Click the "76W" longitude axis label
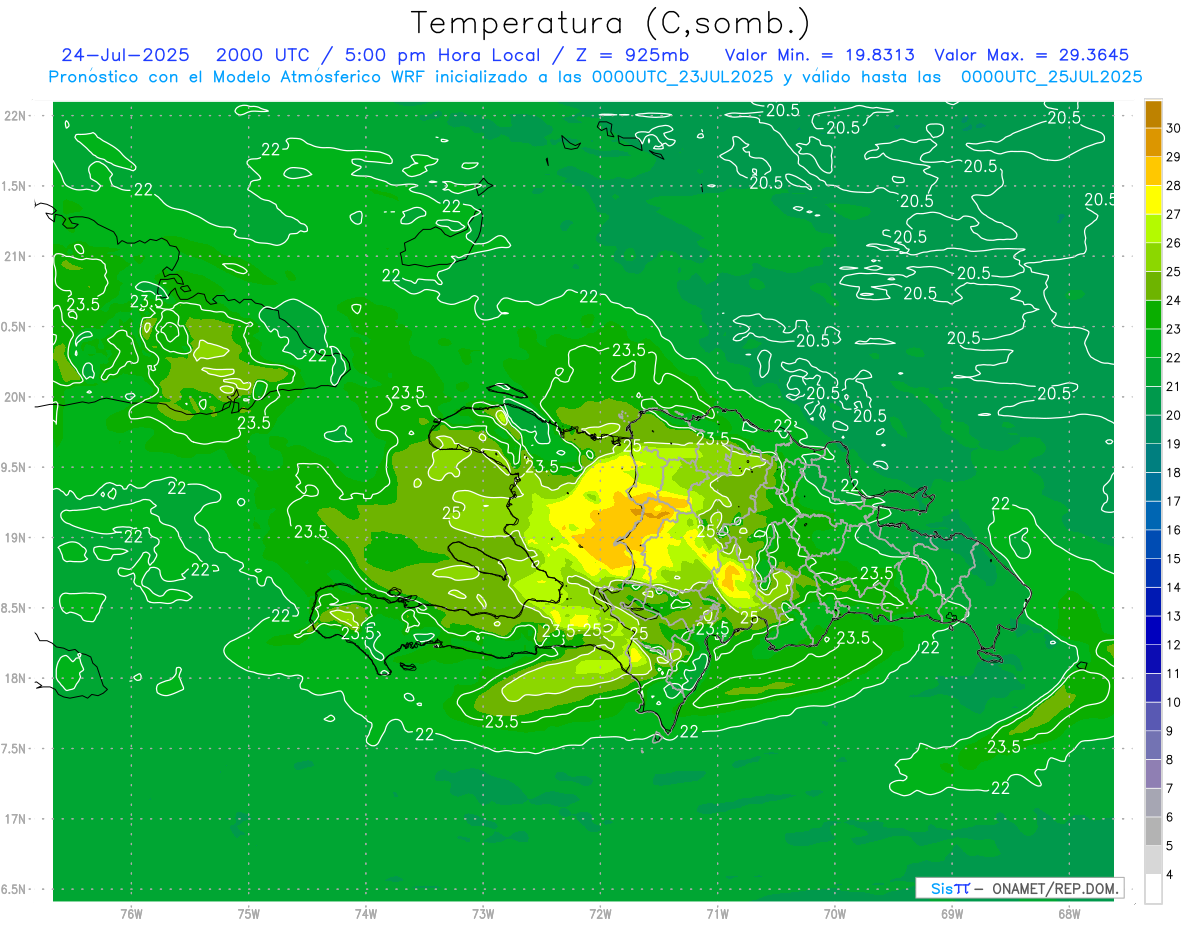This screenshot has height=927, width=1200. [131, 913]
